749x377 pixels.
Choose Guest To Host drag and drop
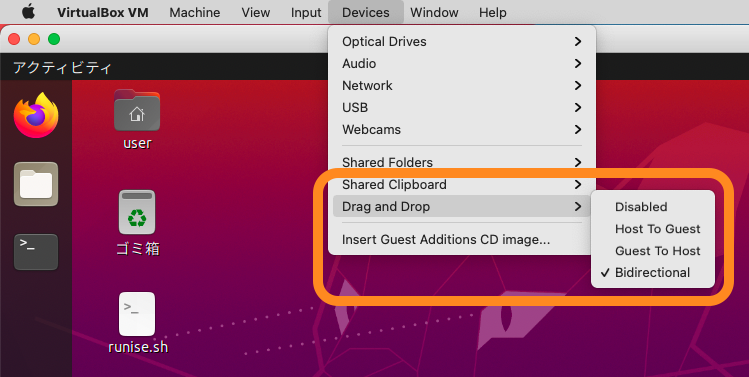653,251
